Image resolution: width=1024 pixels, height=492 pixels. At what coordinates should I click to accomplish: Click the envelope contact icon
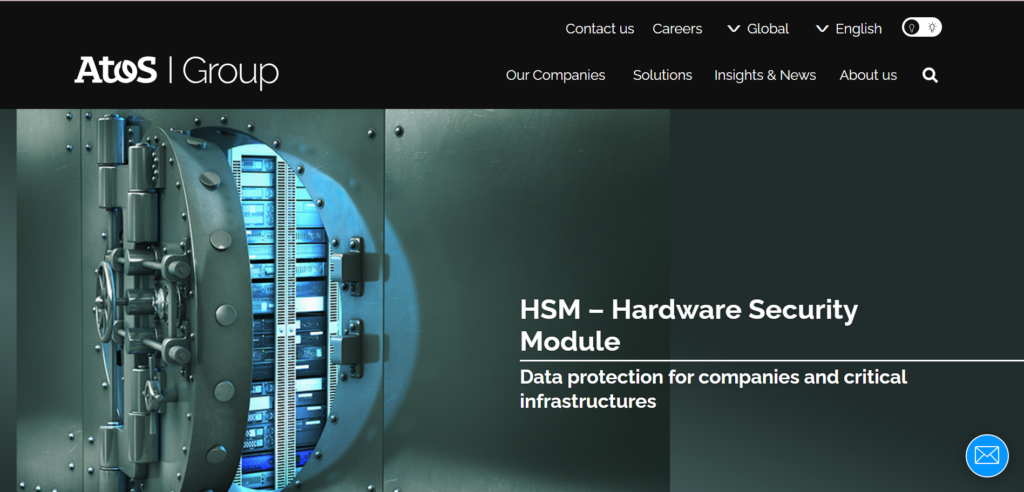click(986, 455)
